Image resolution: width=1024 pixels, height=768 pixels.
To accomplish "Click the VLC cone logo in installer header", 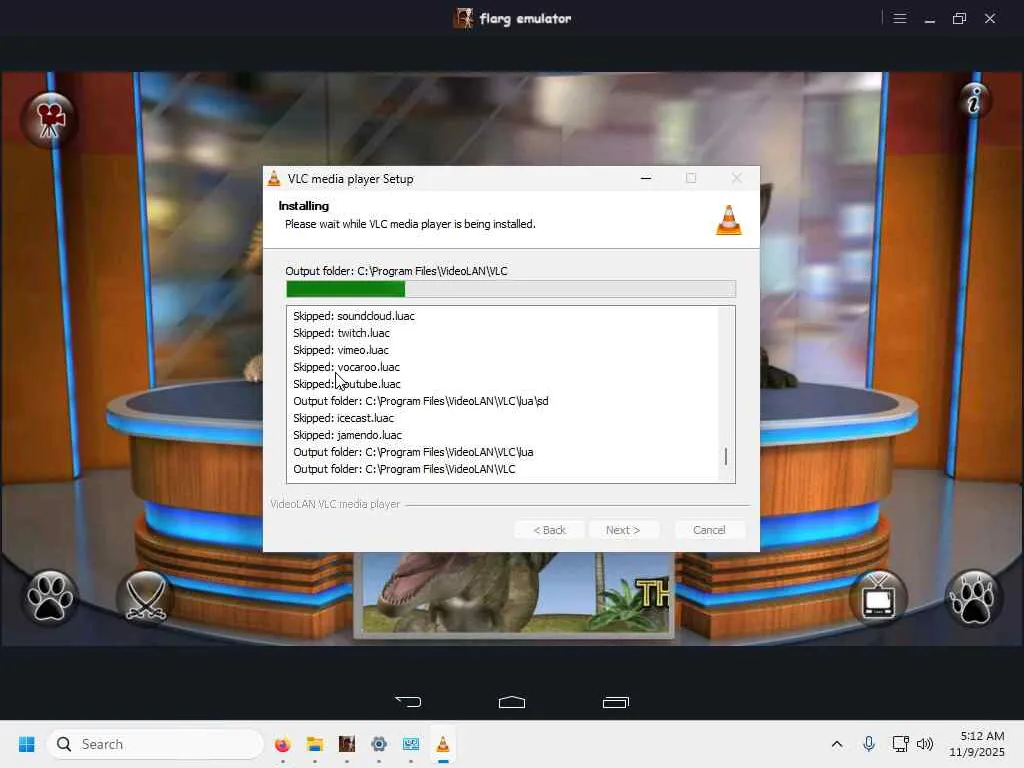I will point(729,219).
